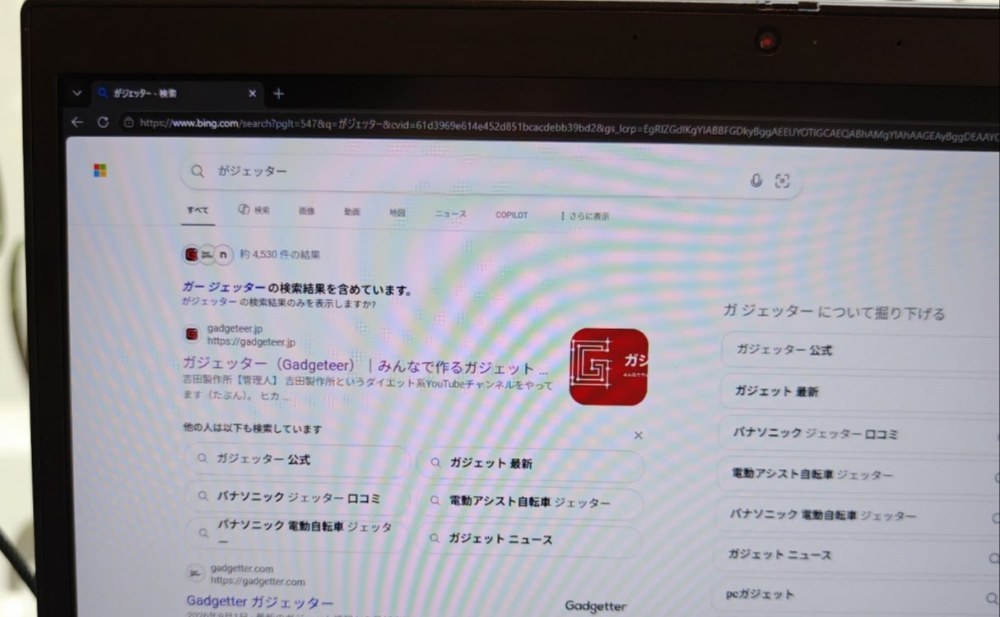Screen dimensions: 1000x617
Task: Click the search box magnifier icon
Action: coord(198,171)
